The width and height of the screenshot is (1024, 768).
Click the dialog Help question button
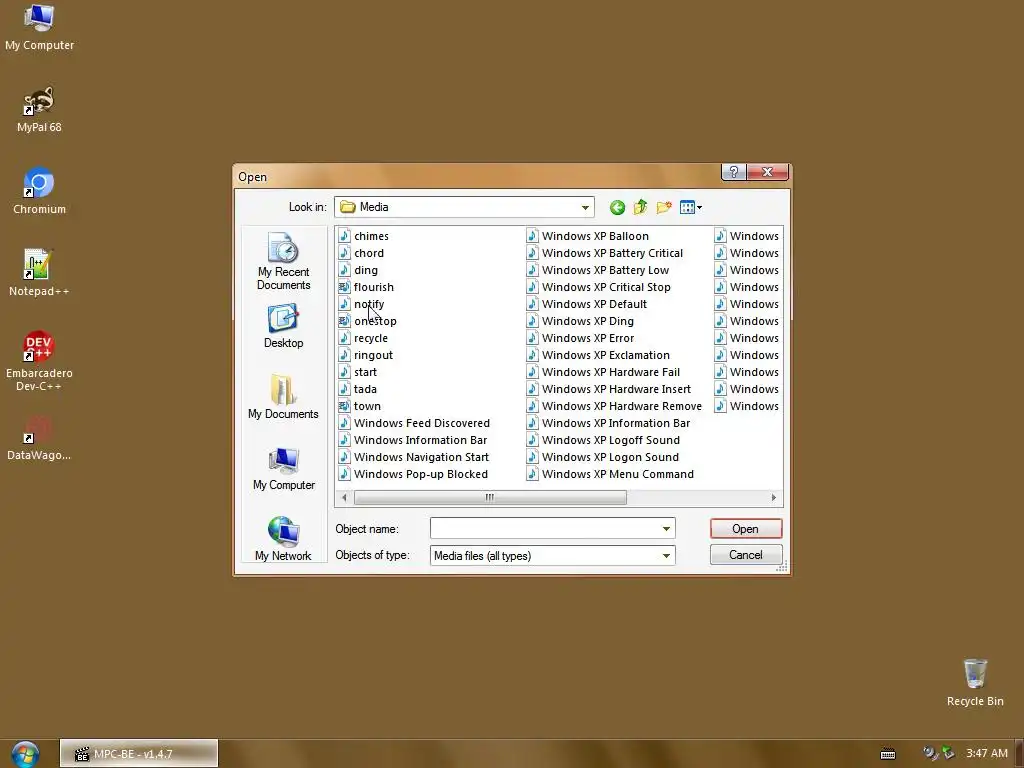click(x=733, y=172)
